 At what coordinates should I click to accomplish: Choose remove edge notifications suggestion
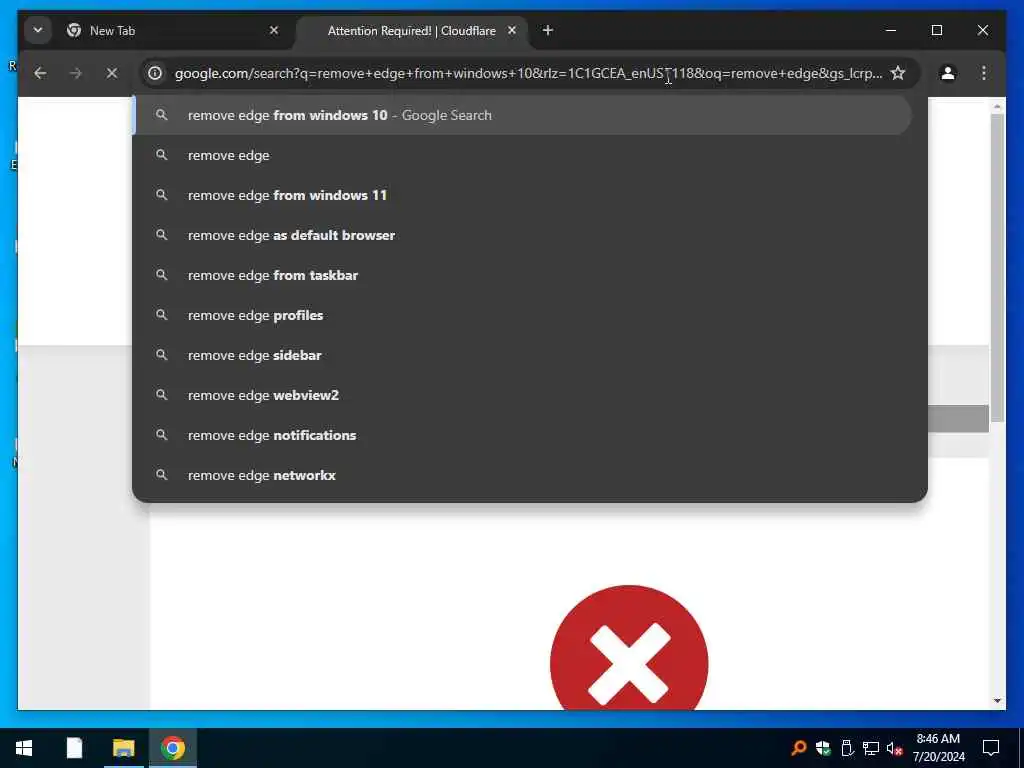click(x=522, y=436)
